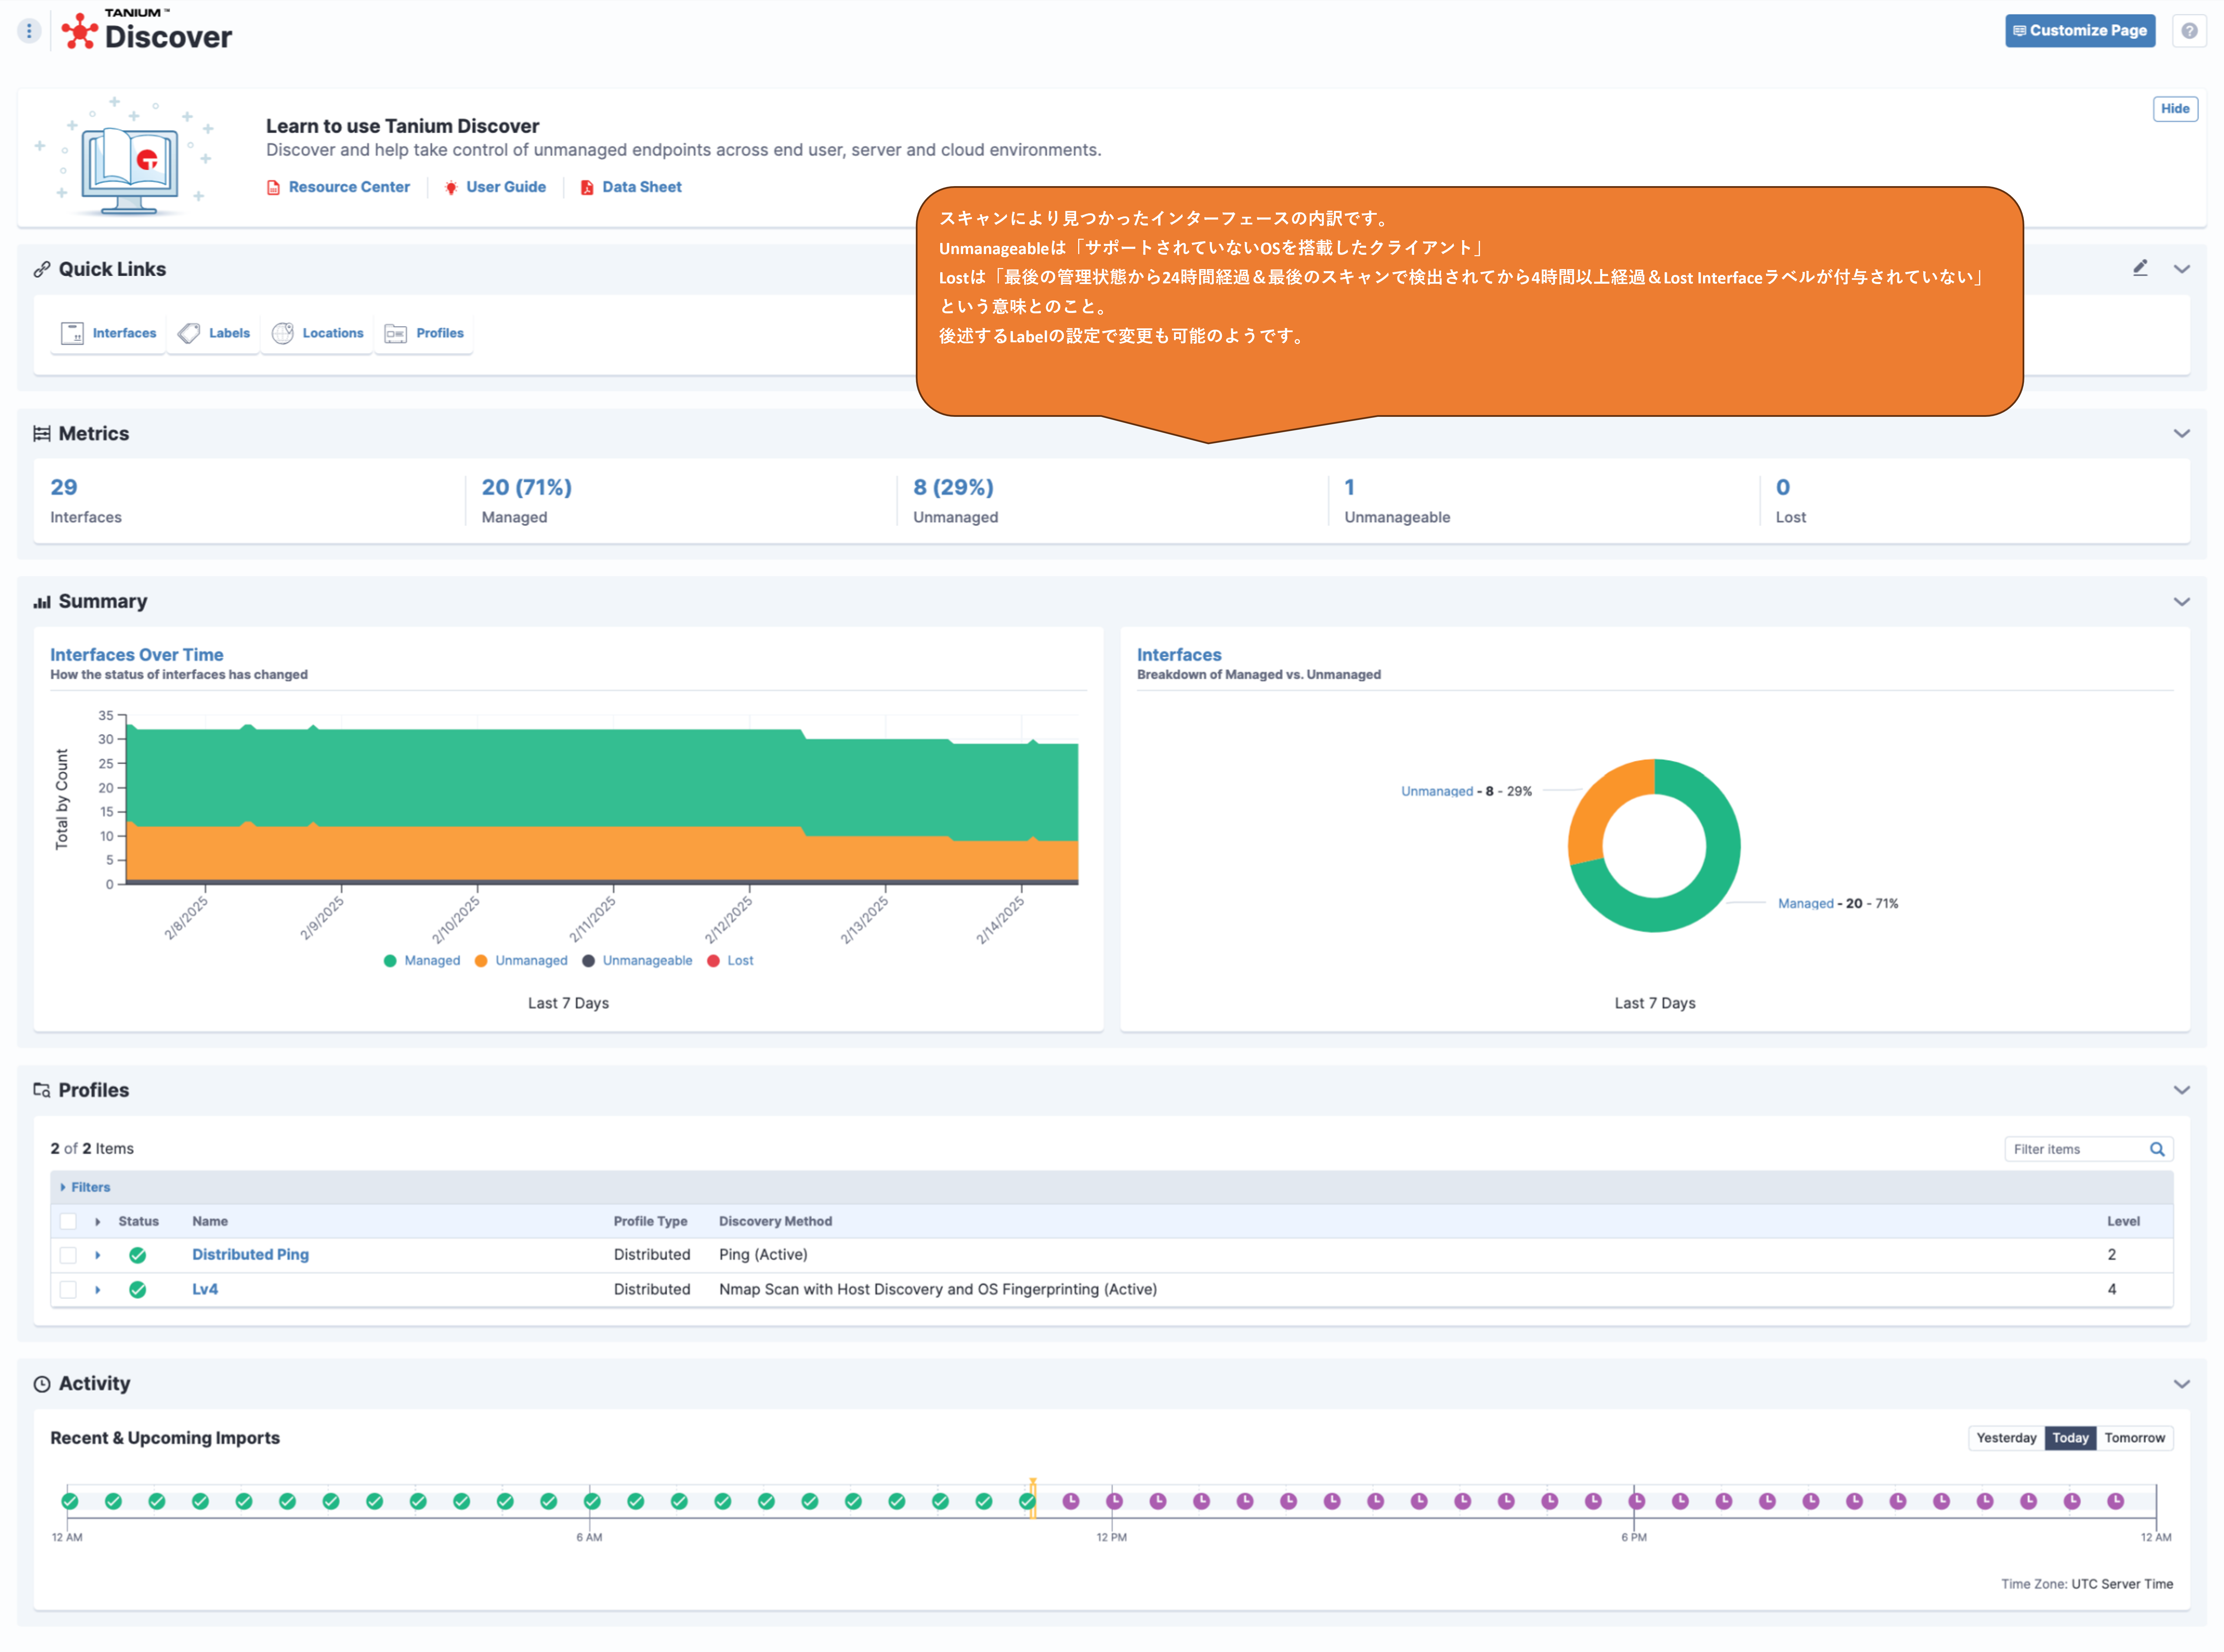Screen dimensions: 2224x1652
Task: Open Interfaces Over Time chart title
Action: point(137,655)
